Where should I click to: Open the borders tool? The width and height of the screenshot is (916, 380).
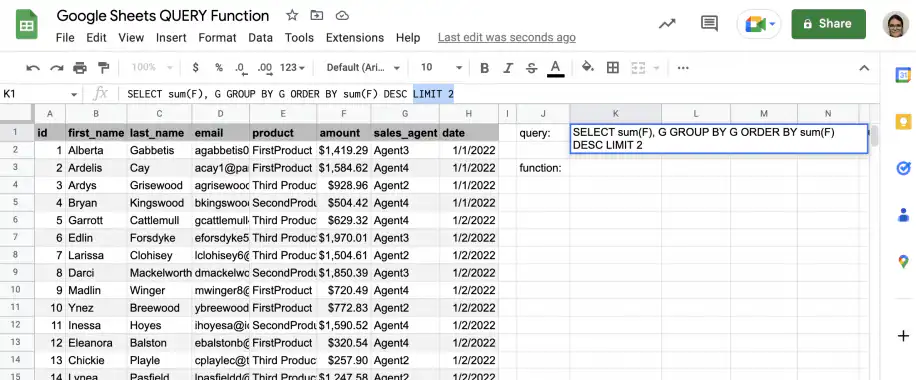coord(613,68)
